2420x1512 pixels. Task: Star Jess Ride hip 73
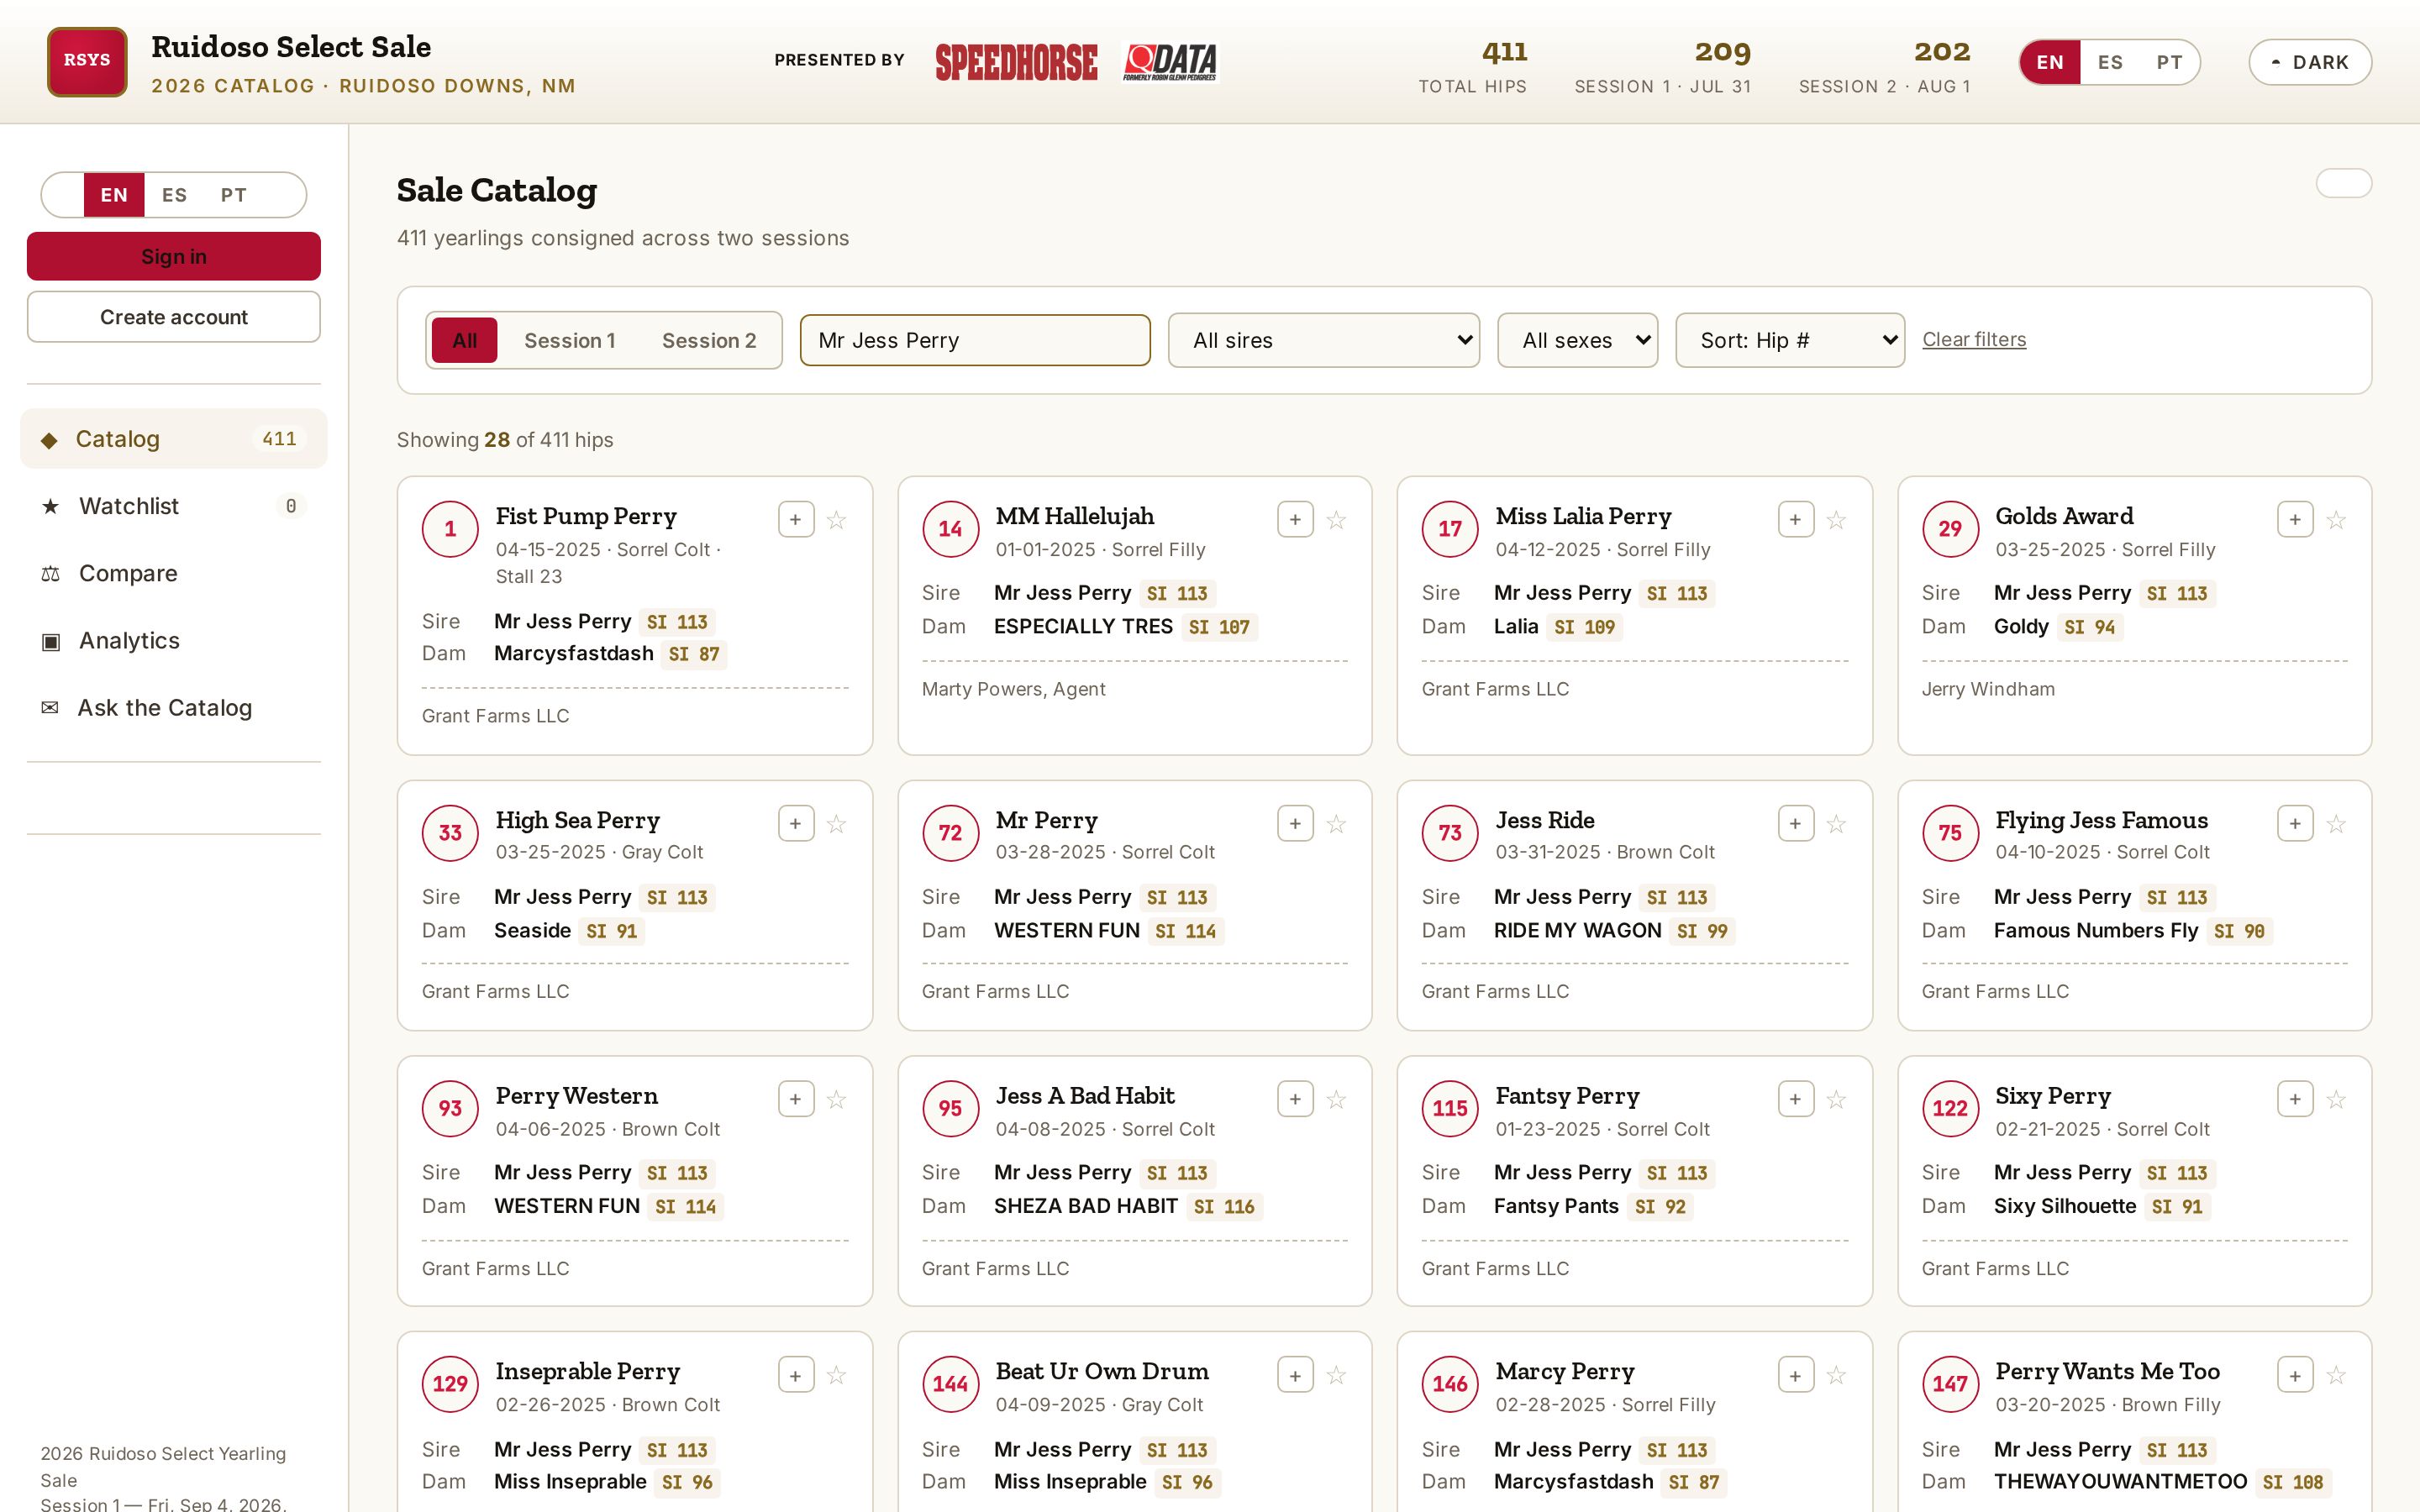tap(1836, 824)
